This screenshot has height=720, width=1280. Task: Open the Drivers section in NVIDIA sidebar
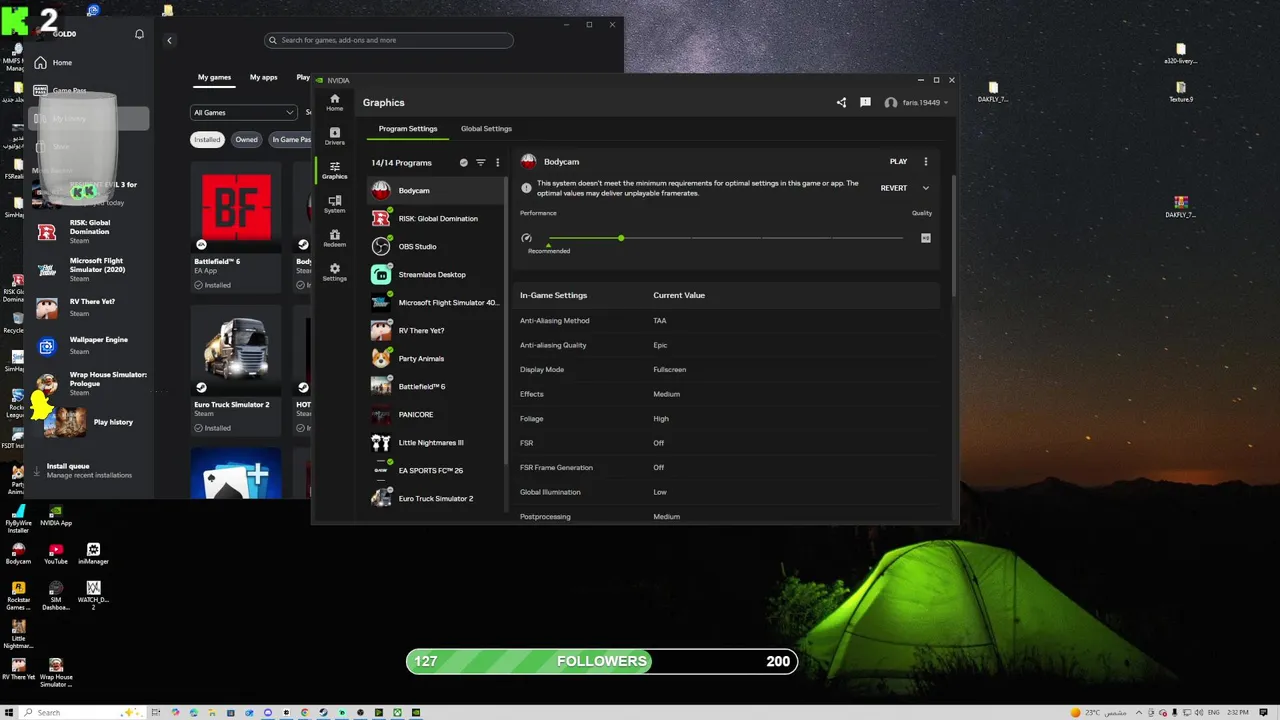pyautogui.click(x=334, y=136)
